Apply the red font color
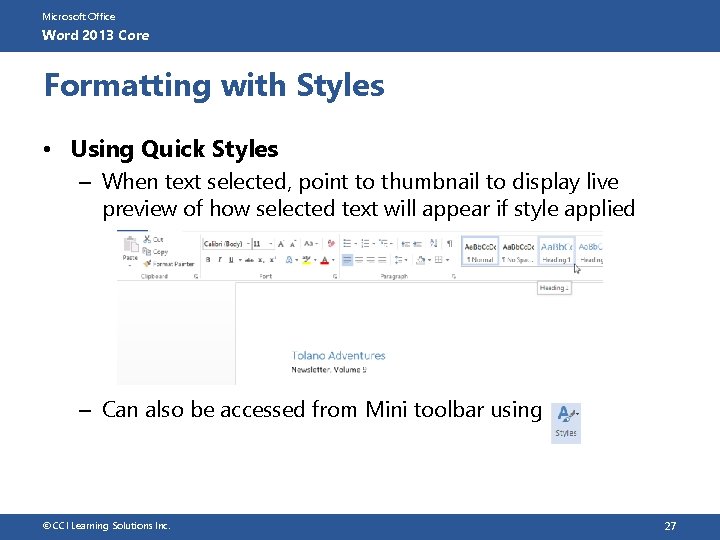 325,260
